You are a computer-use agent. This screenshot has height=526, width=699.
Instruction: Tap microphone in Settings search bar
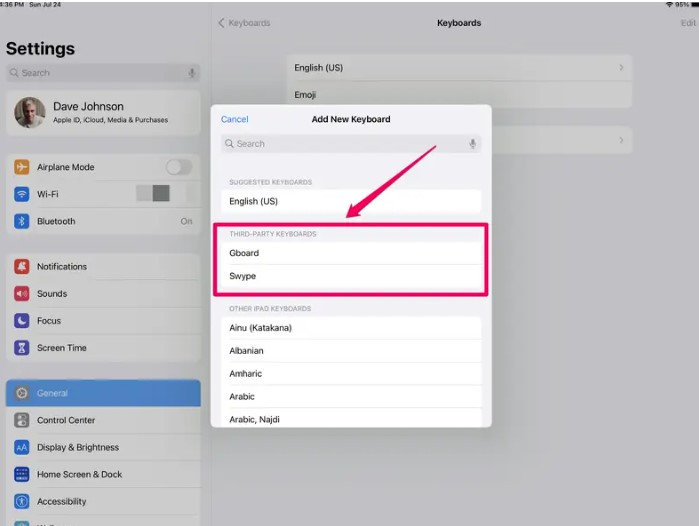(192, 73)
